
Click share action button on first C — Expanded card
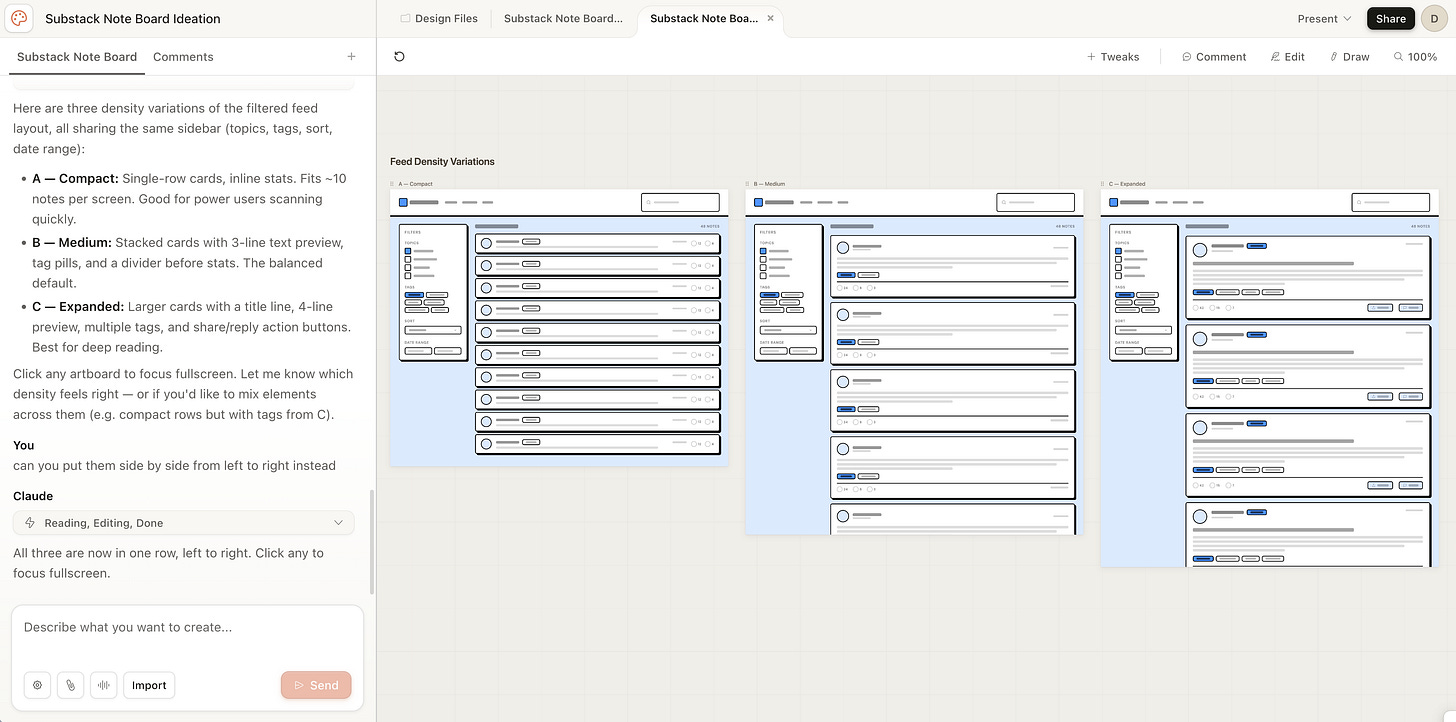[1380, 308]
